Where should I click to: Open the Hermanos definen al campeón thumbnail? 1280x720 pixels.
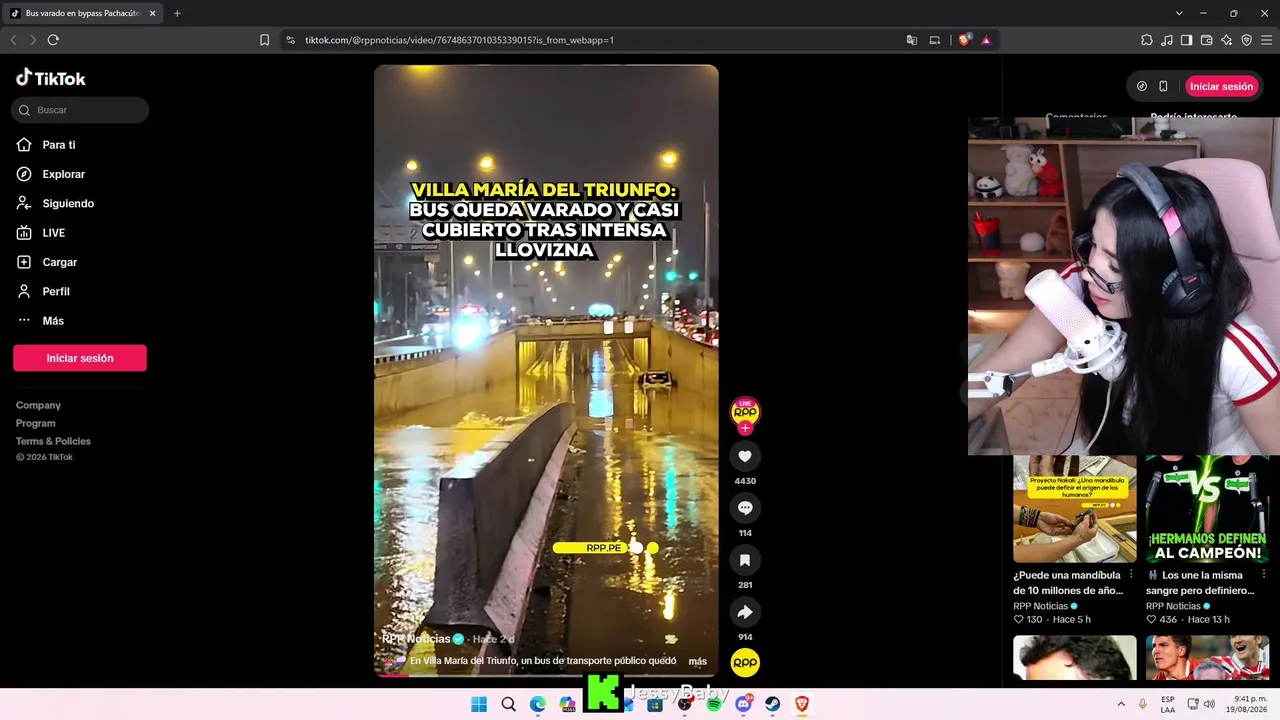[x=1207, y=509]
